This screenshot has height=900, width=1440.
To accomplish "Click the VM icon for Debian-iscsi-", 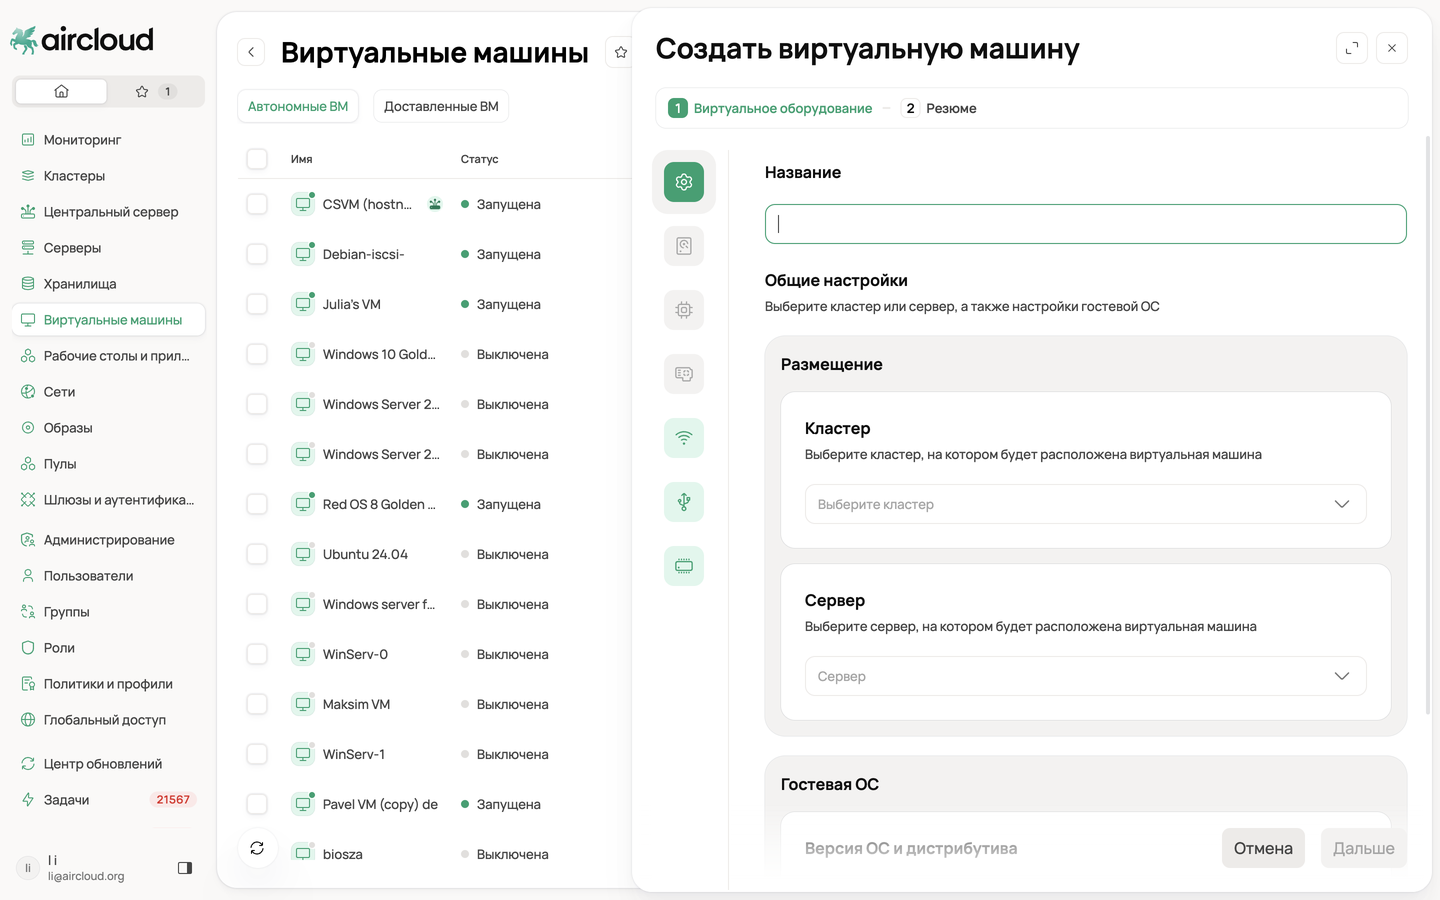I will click(303, 254).
